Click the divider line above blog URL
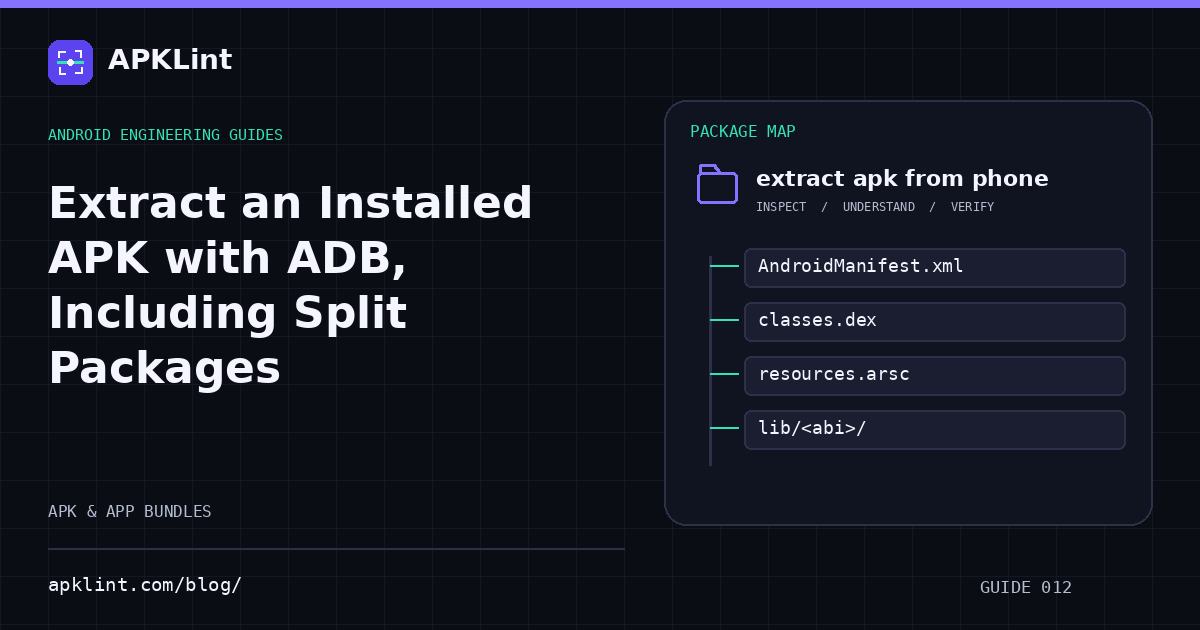This screenshot has width=1200, height=630. coord(336,549)
